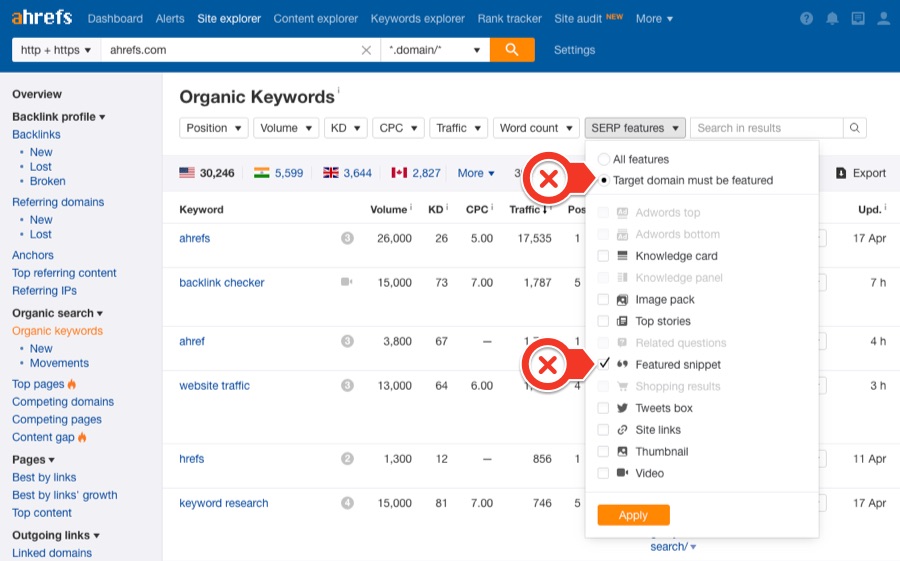Click SERP features badge for ahref keyword
The height and width of the screenshot is (561, 900).
(347, 341)
